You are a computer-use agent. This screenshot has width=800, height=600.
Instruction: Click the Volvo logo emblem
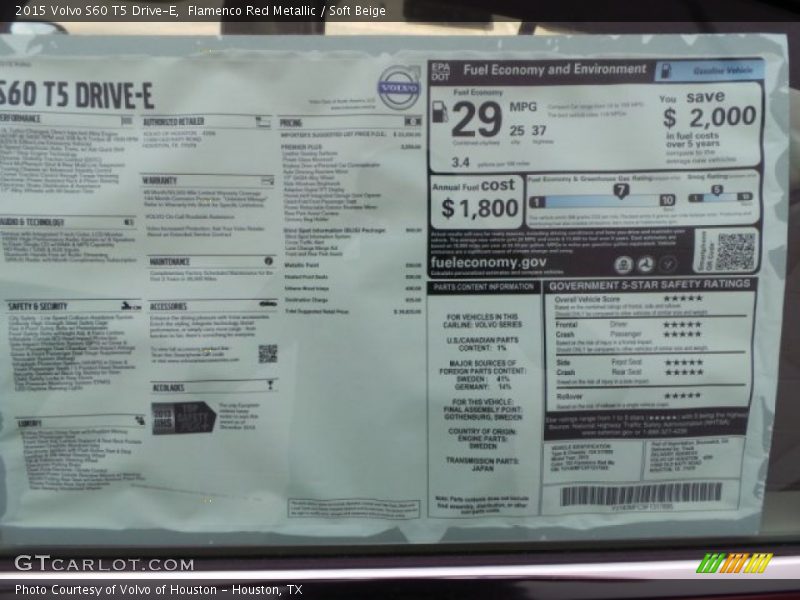[399, 88]
